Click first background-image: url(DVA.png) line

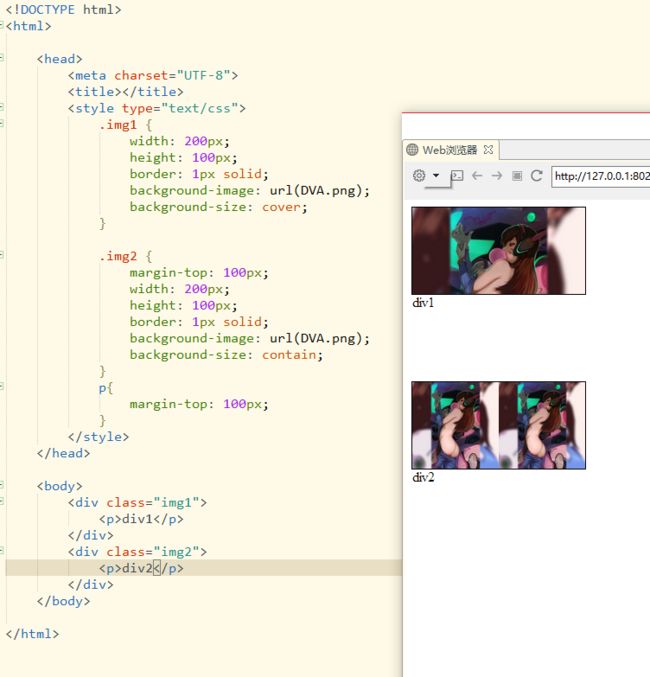tap(250, 191)
